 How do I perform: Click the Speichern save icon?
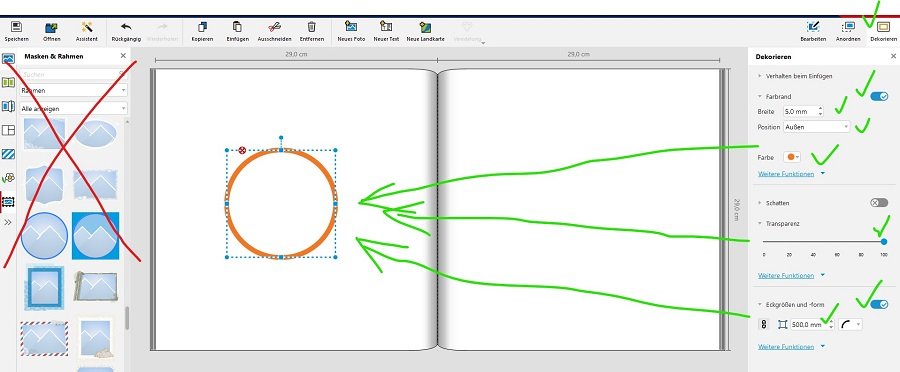[17, 27]
